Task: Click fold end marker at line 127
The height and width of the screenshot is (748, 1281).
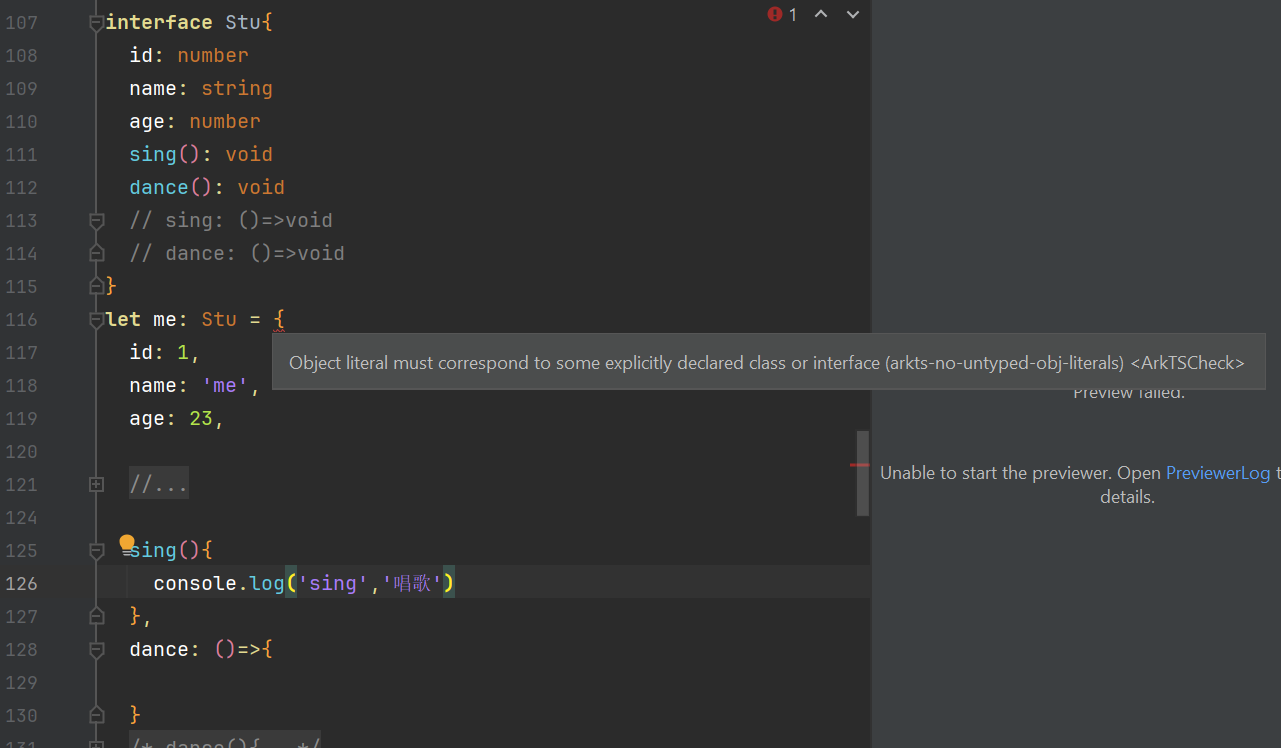Action: [x=96, y=616]
